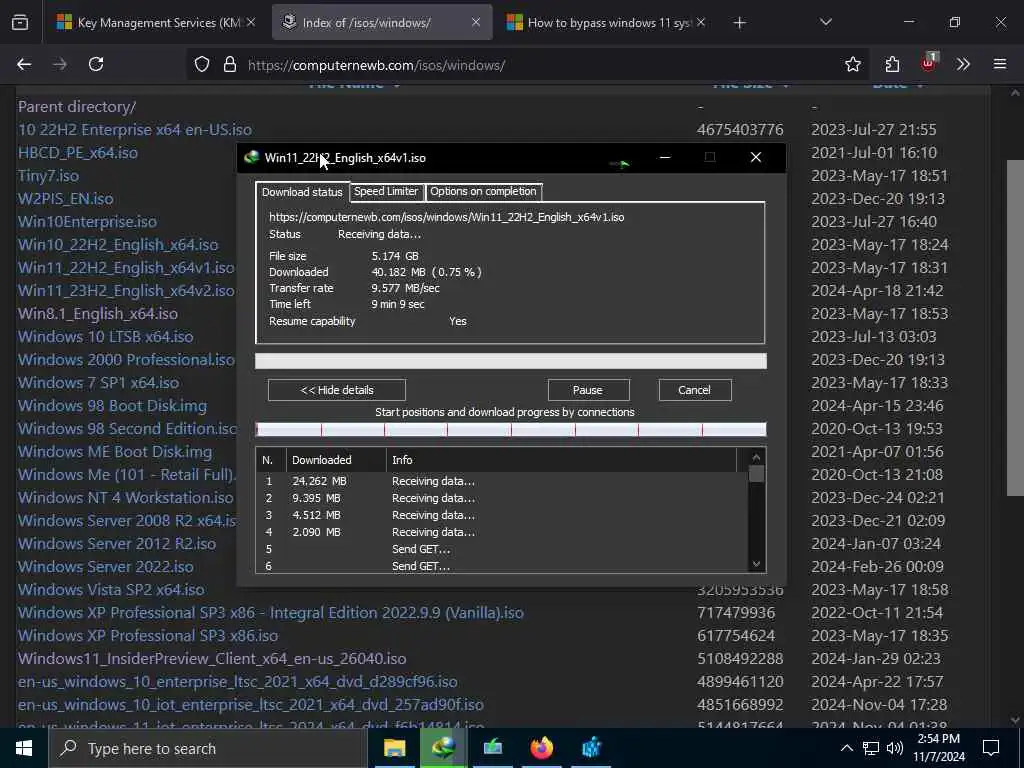Open Options on completion tab
1024x768 pixels.
[483, 191]
